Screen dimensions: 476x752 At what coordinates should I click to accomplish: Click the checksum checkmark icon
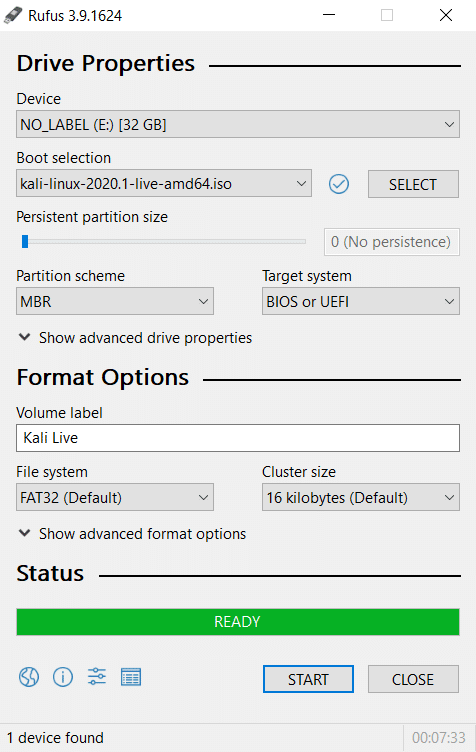click(x=339, y=184)
